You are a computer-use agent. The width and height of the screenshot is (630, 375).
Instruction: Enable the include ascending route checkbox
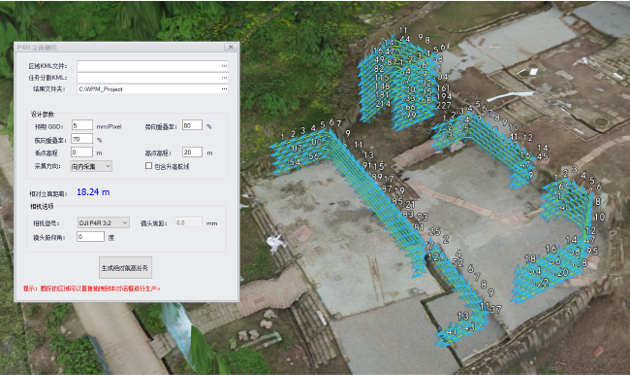(149, 166)
